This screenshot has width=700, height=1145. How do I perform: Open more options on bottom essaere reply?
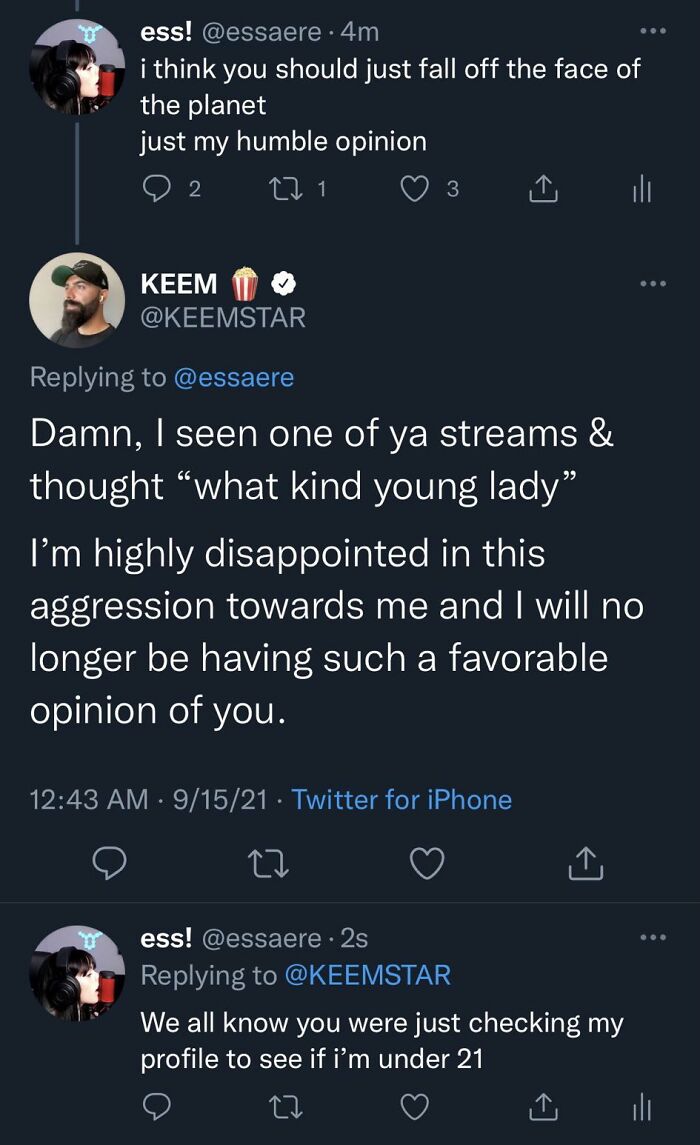tap(652, 937)
